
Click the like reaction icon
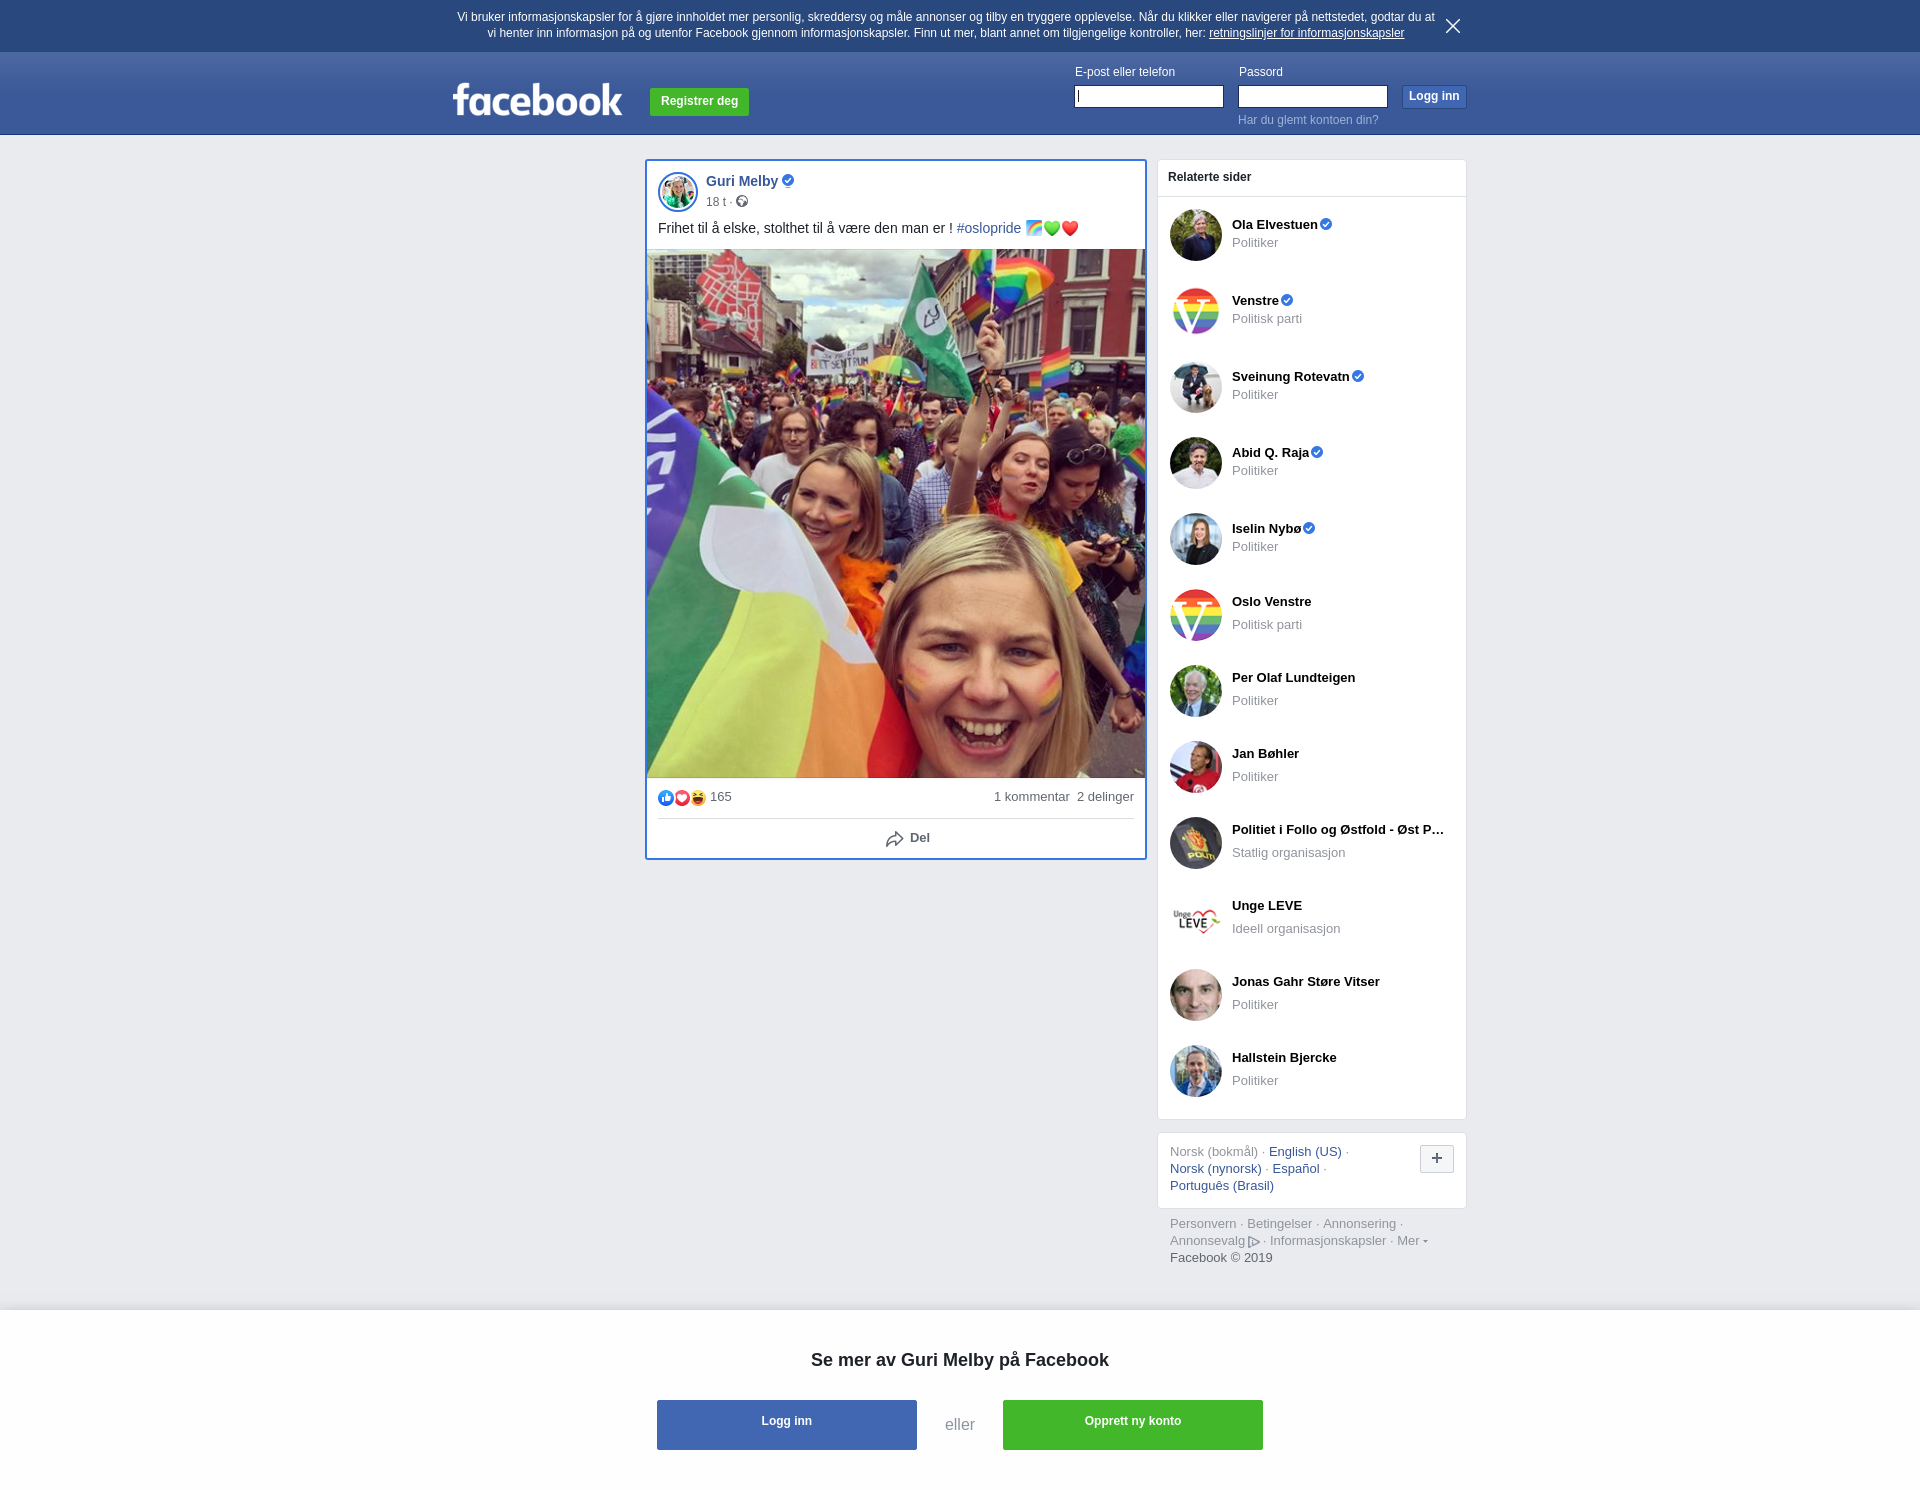pyautogui.click(x=666, y=798)
